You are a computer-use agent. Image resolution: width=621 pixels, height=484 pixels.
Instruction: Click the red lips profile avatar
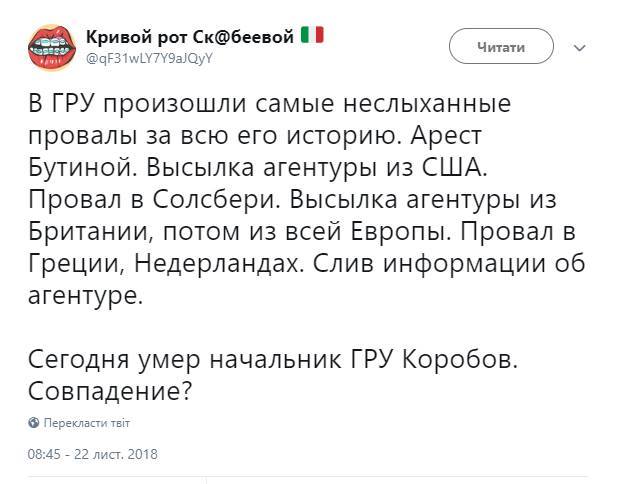tap(50, 47)
